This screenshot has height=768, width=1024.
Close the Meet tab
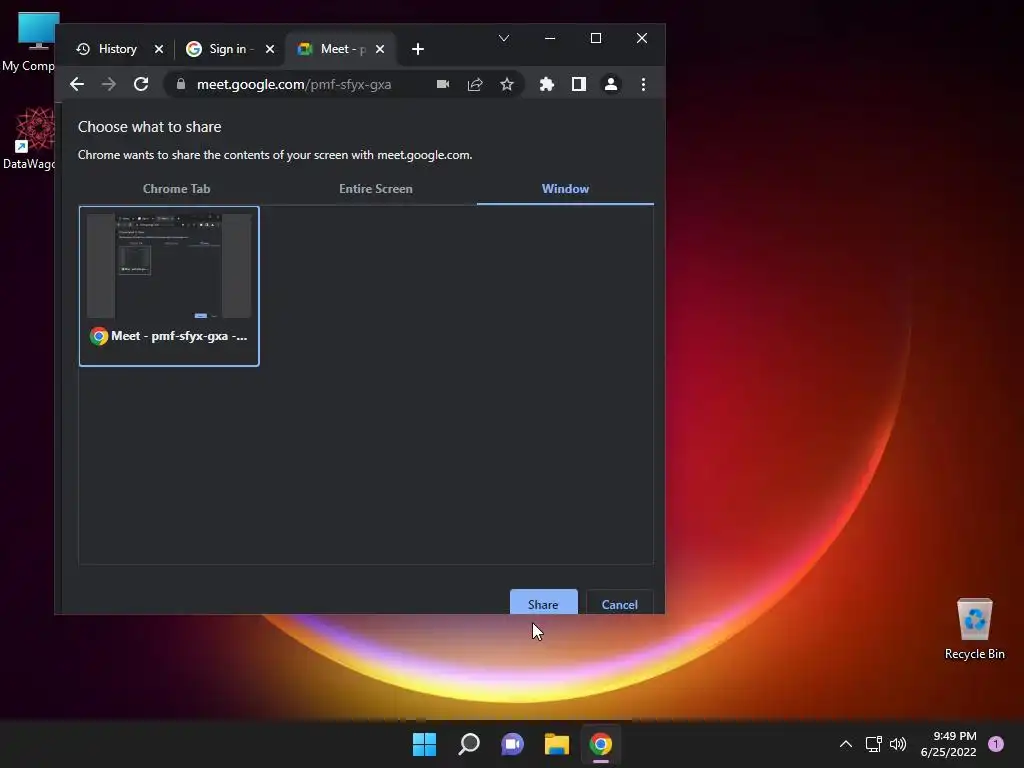coord(380,49)
